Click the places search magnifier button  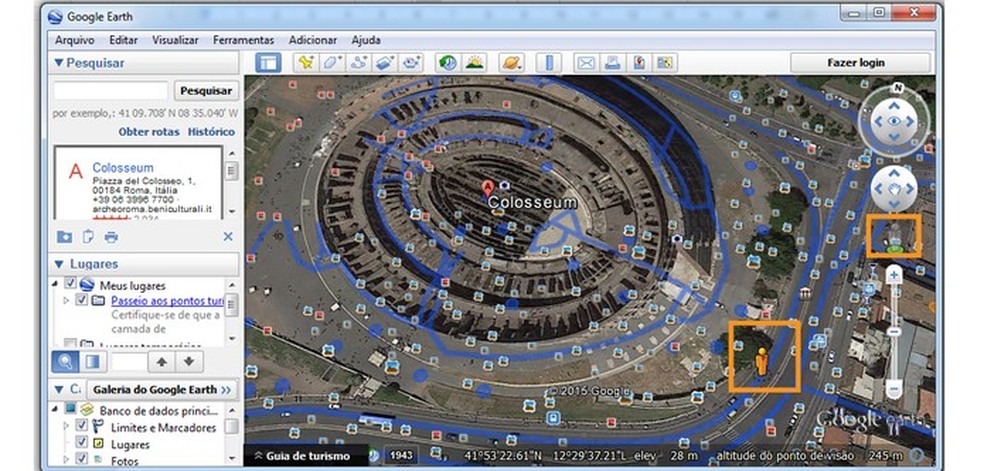pyautogui.click(x=65, y=361)
